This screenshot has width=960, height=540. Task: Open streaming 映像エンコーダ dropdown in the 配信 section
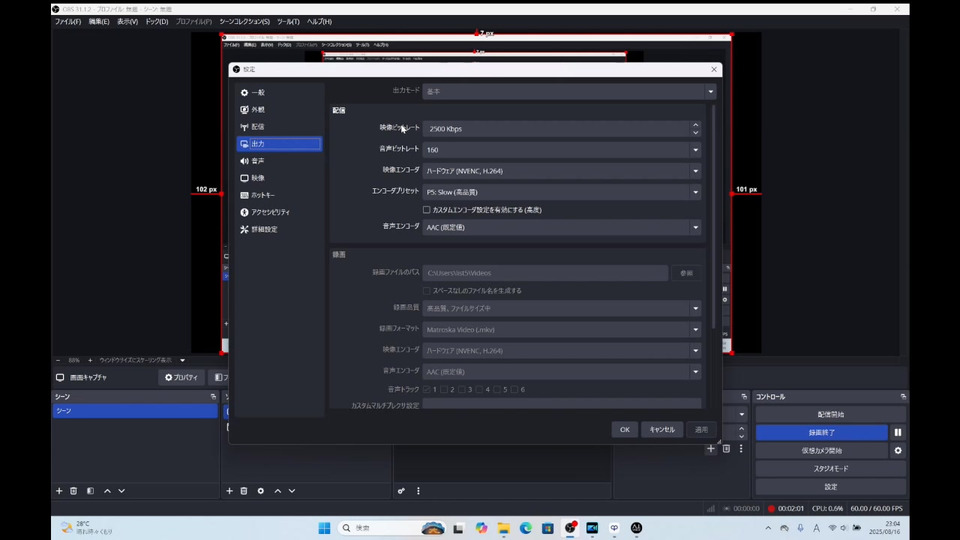tap(561, 171)
